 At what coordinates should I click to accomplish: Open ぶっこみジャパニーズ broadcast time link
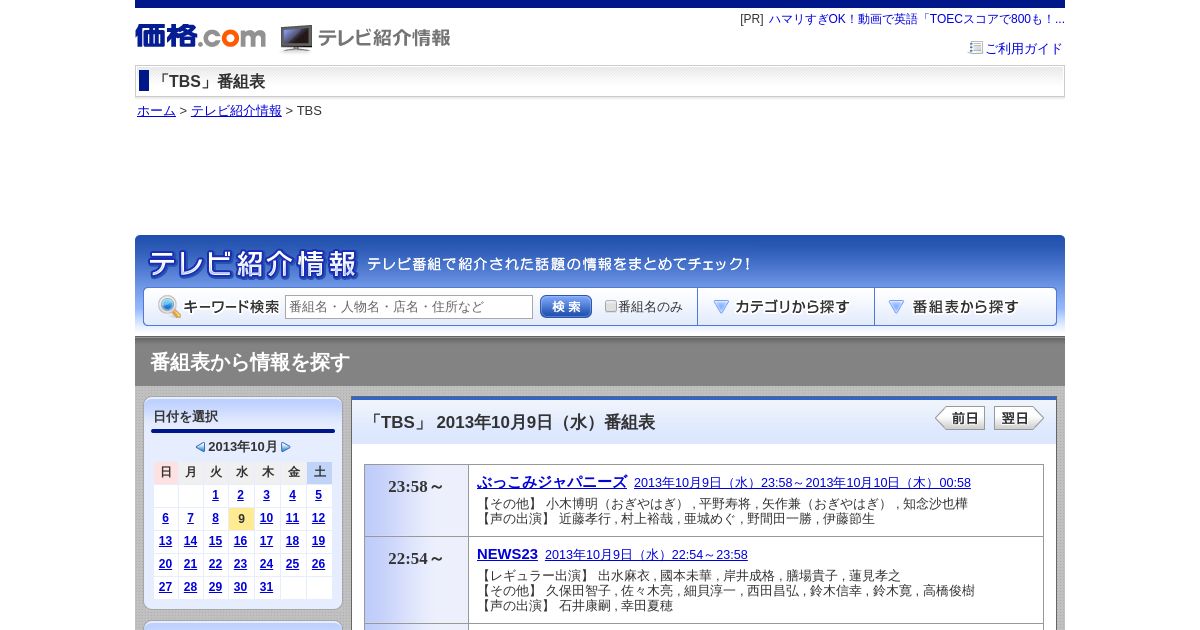(802, 483)
